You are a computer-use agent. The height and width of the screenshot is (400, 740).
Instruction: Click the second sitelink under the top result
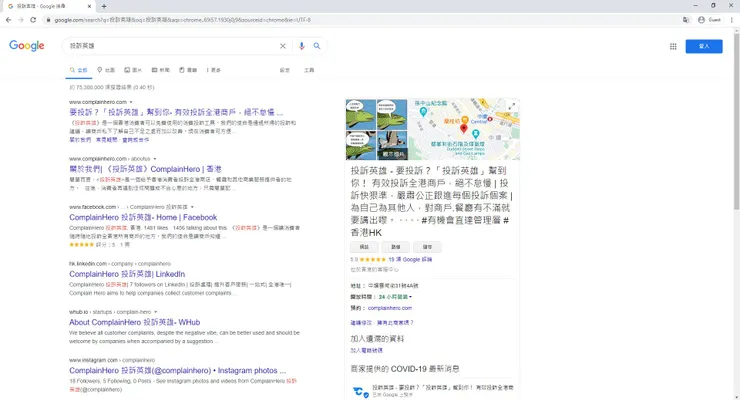coord(106,140)
